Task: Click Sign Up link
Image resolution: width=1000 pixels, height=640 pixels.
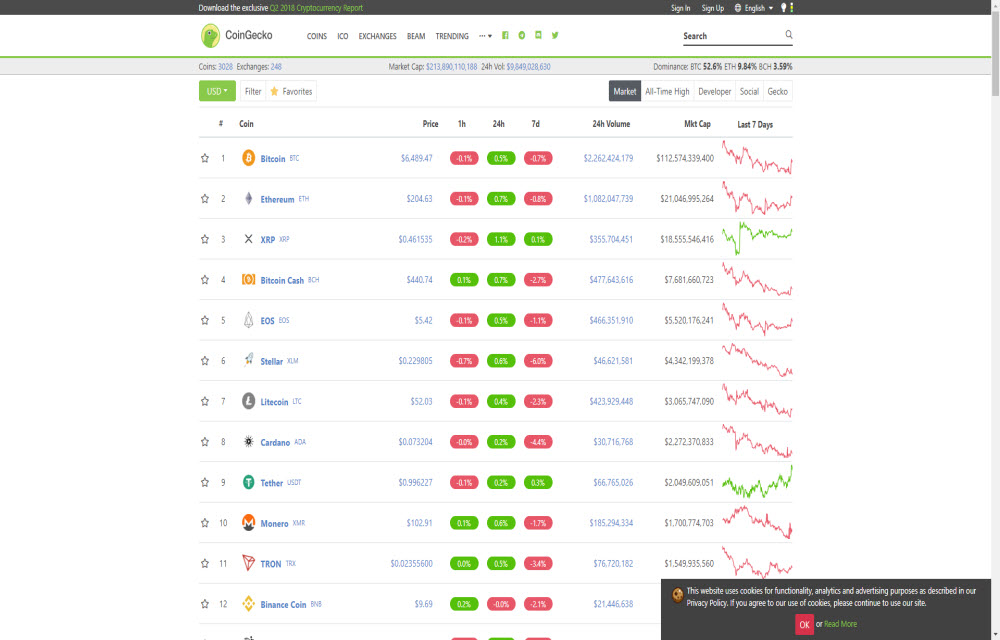Action: tap(712, 8)
